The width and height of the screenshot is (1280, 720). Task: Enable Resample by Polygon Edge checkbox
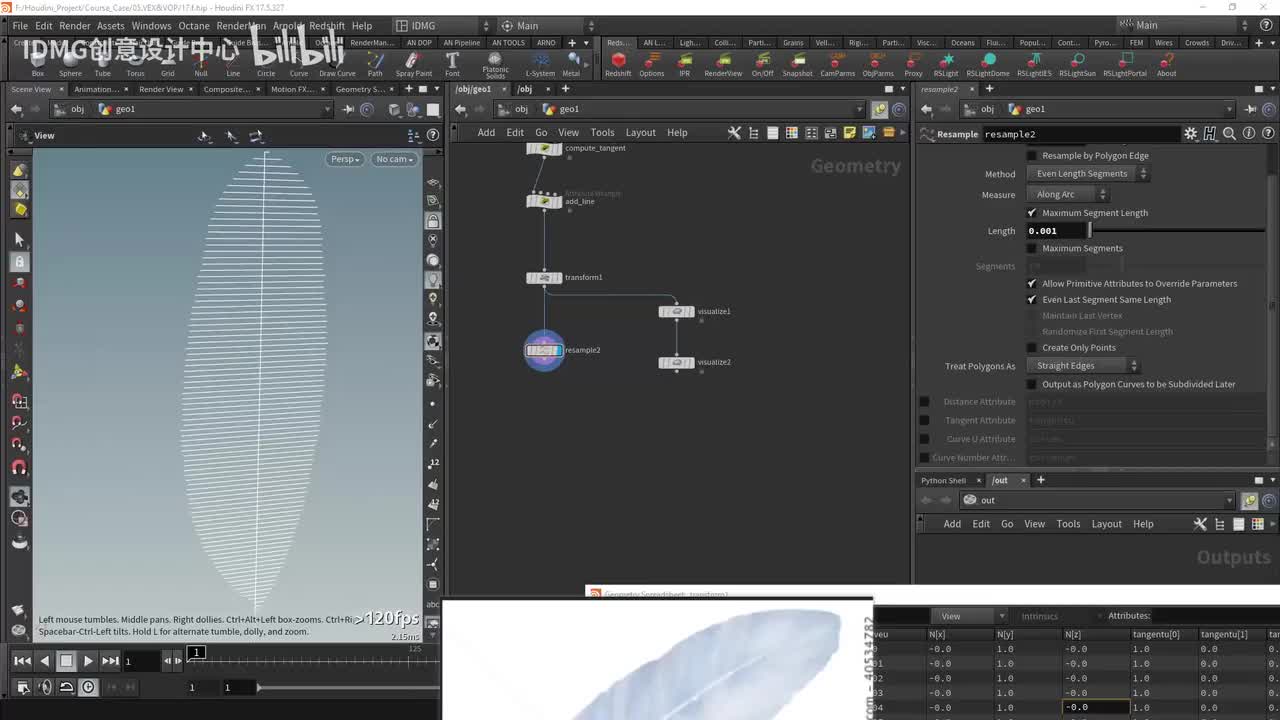(1032, 155)
